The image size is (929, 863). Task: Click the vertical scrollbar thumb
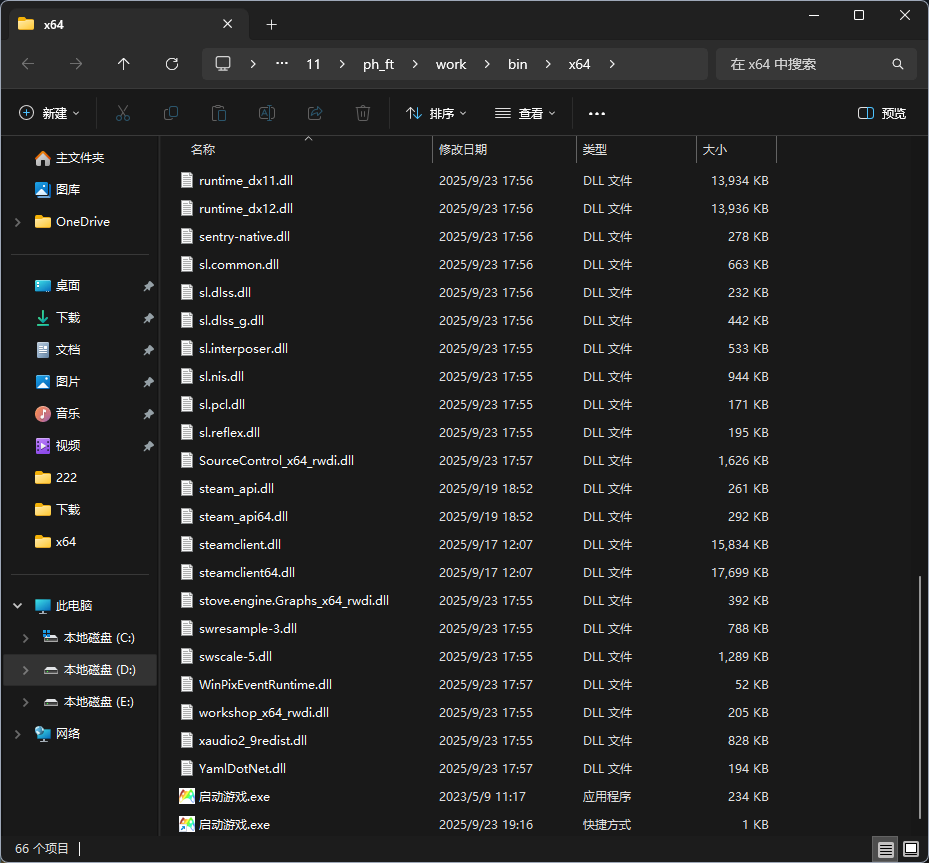pyautogui.click(x=921, y=700)
